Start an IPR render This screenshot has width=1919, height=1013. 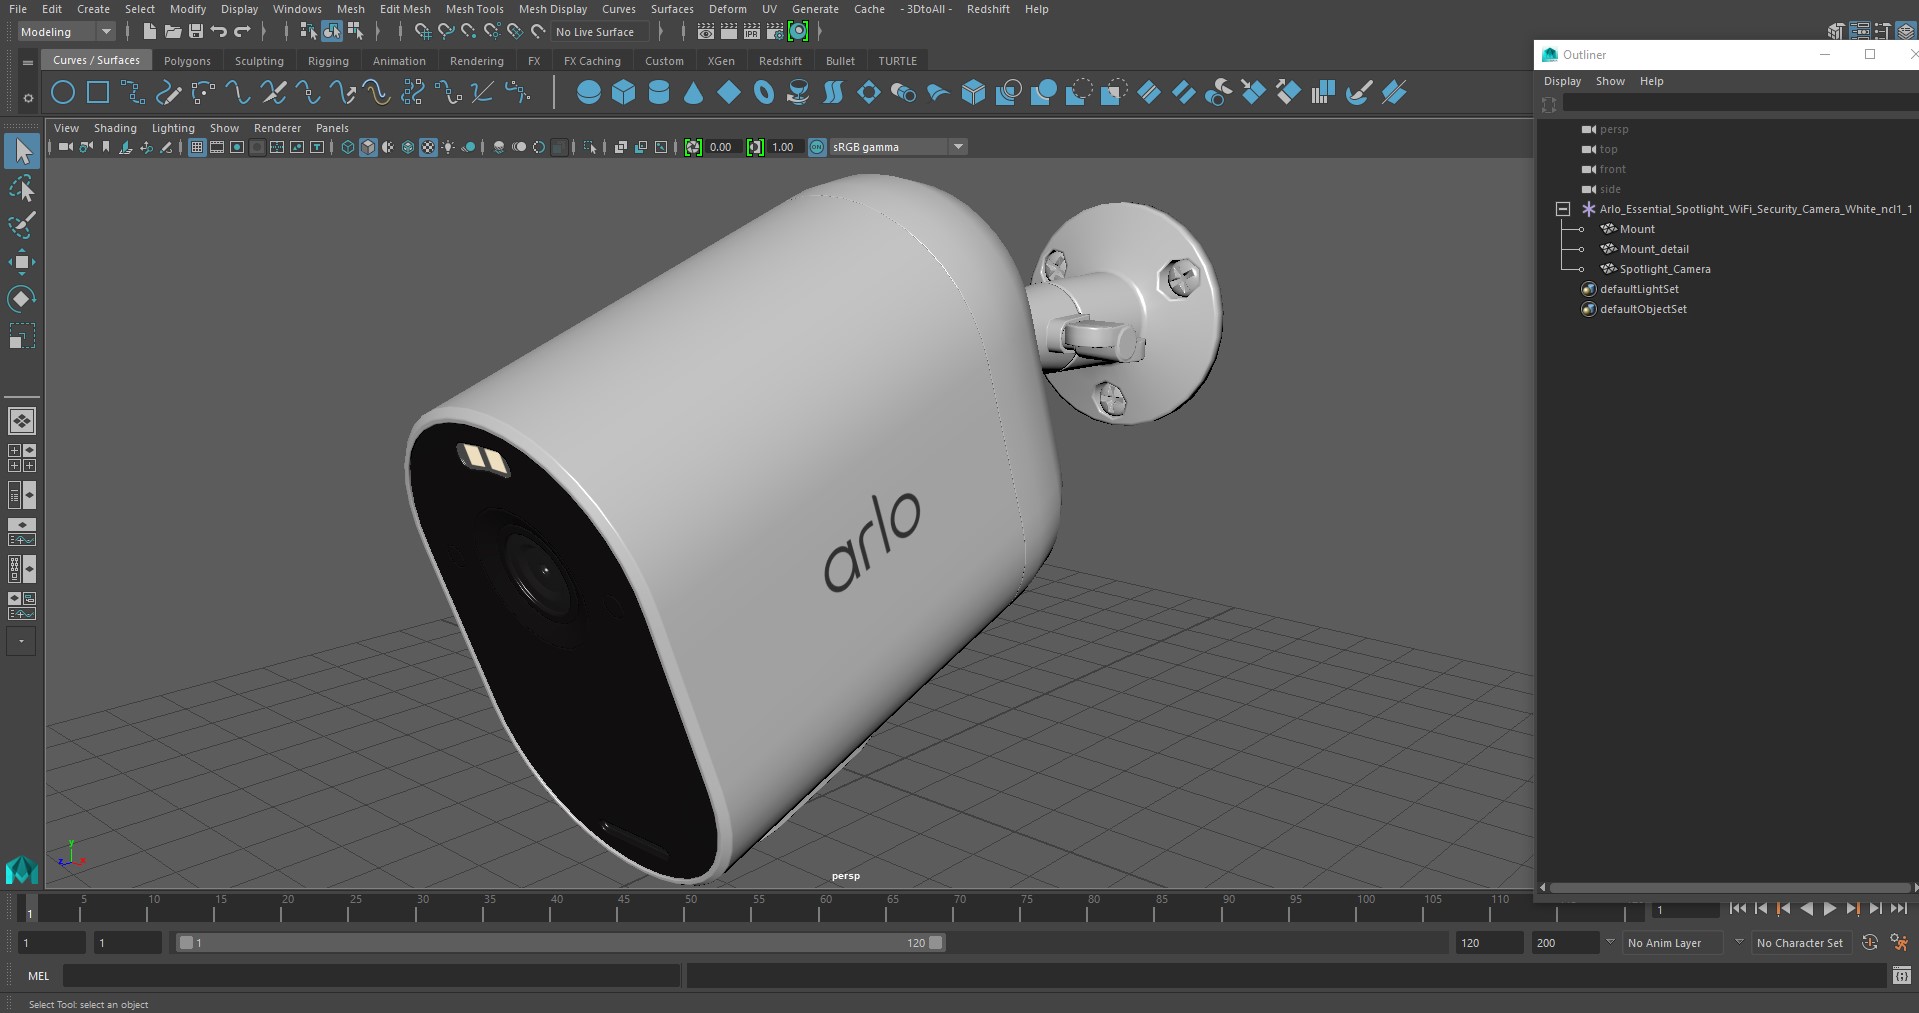752,32
